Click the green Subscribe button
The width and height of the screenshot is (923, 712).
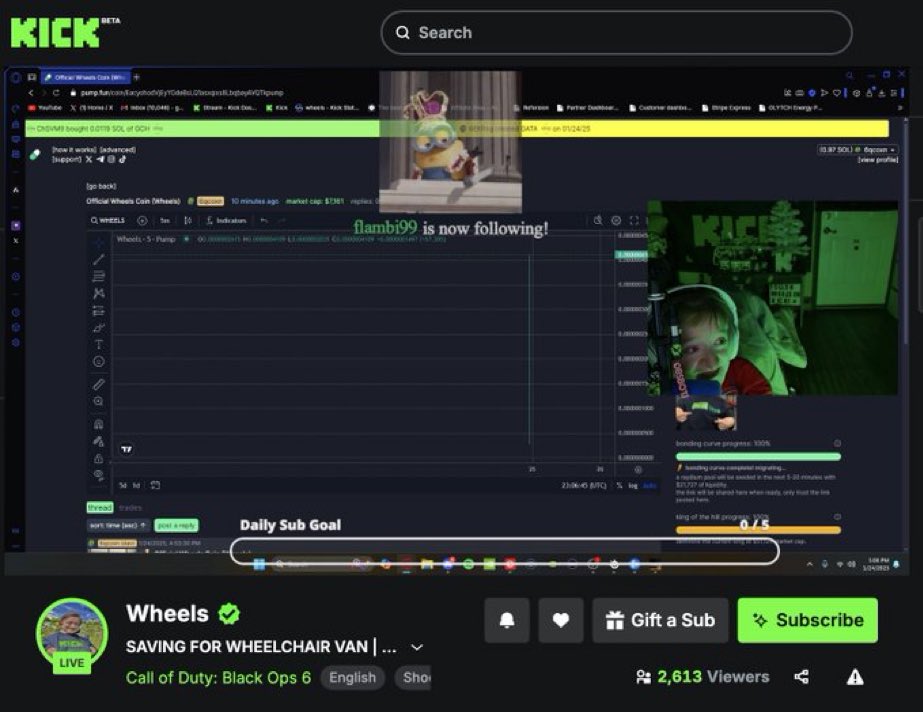coord(808,620)
